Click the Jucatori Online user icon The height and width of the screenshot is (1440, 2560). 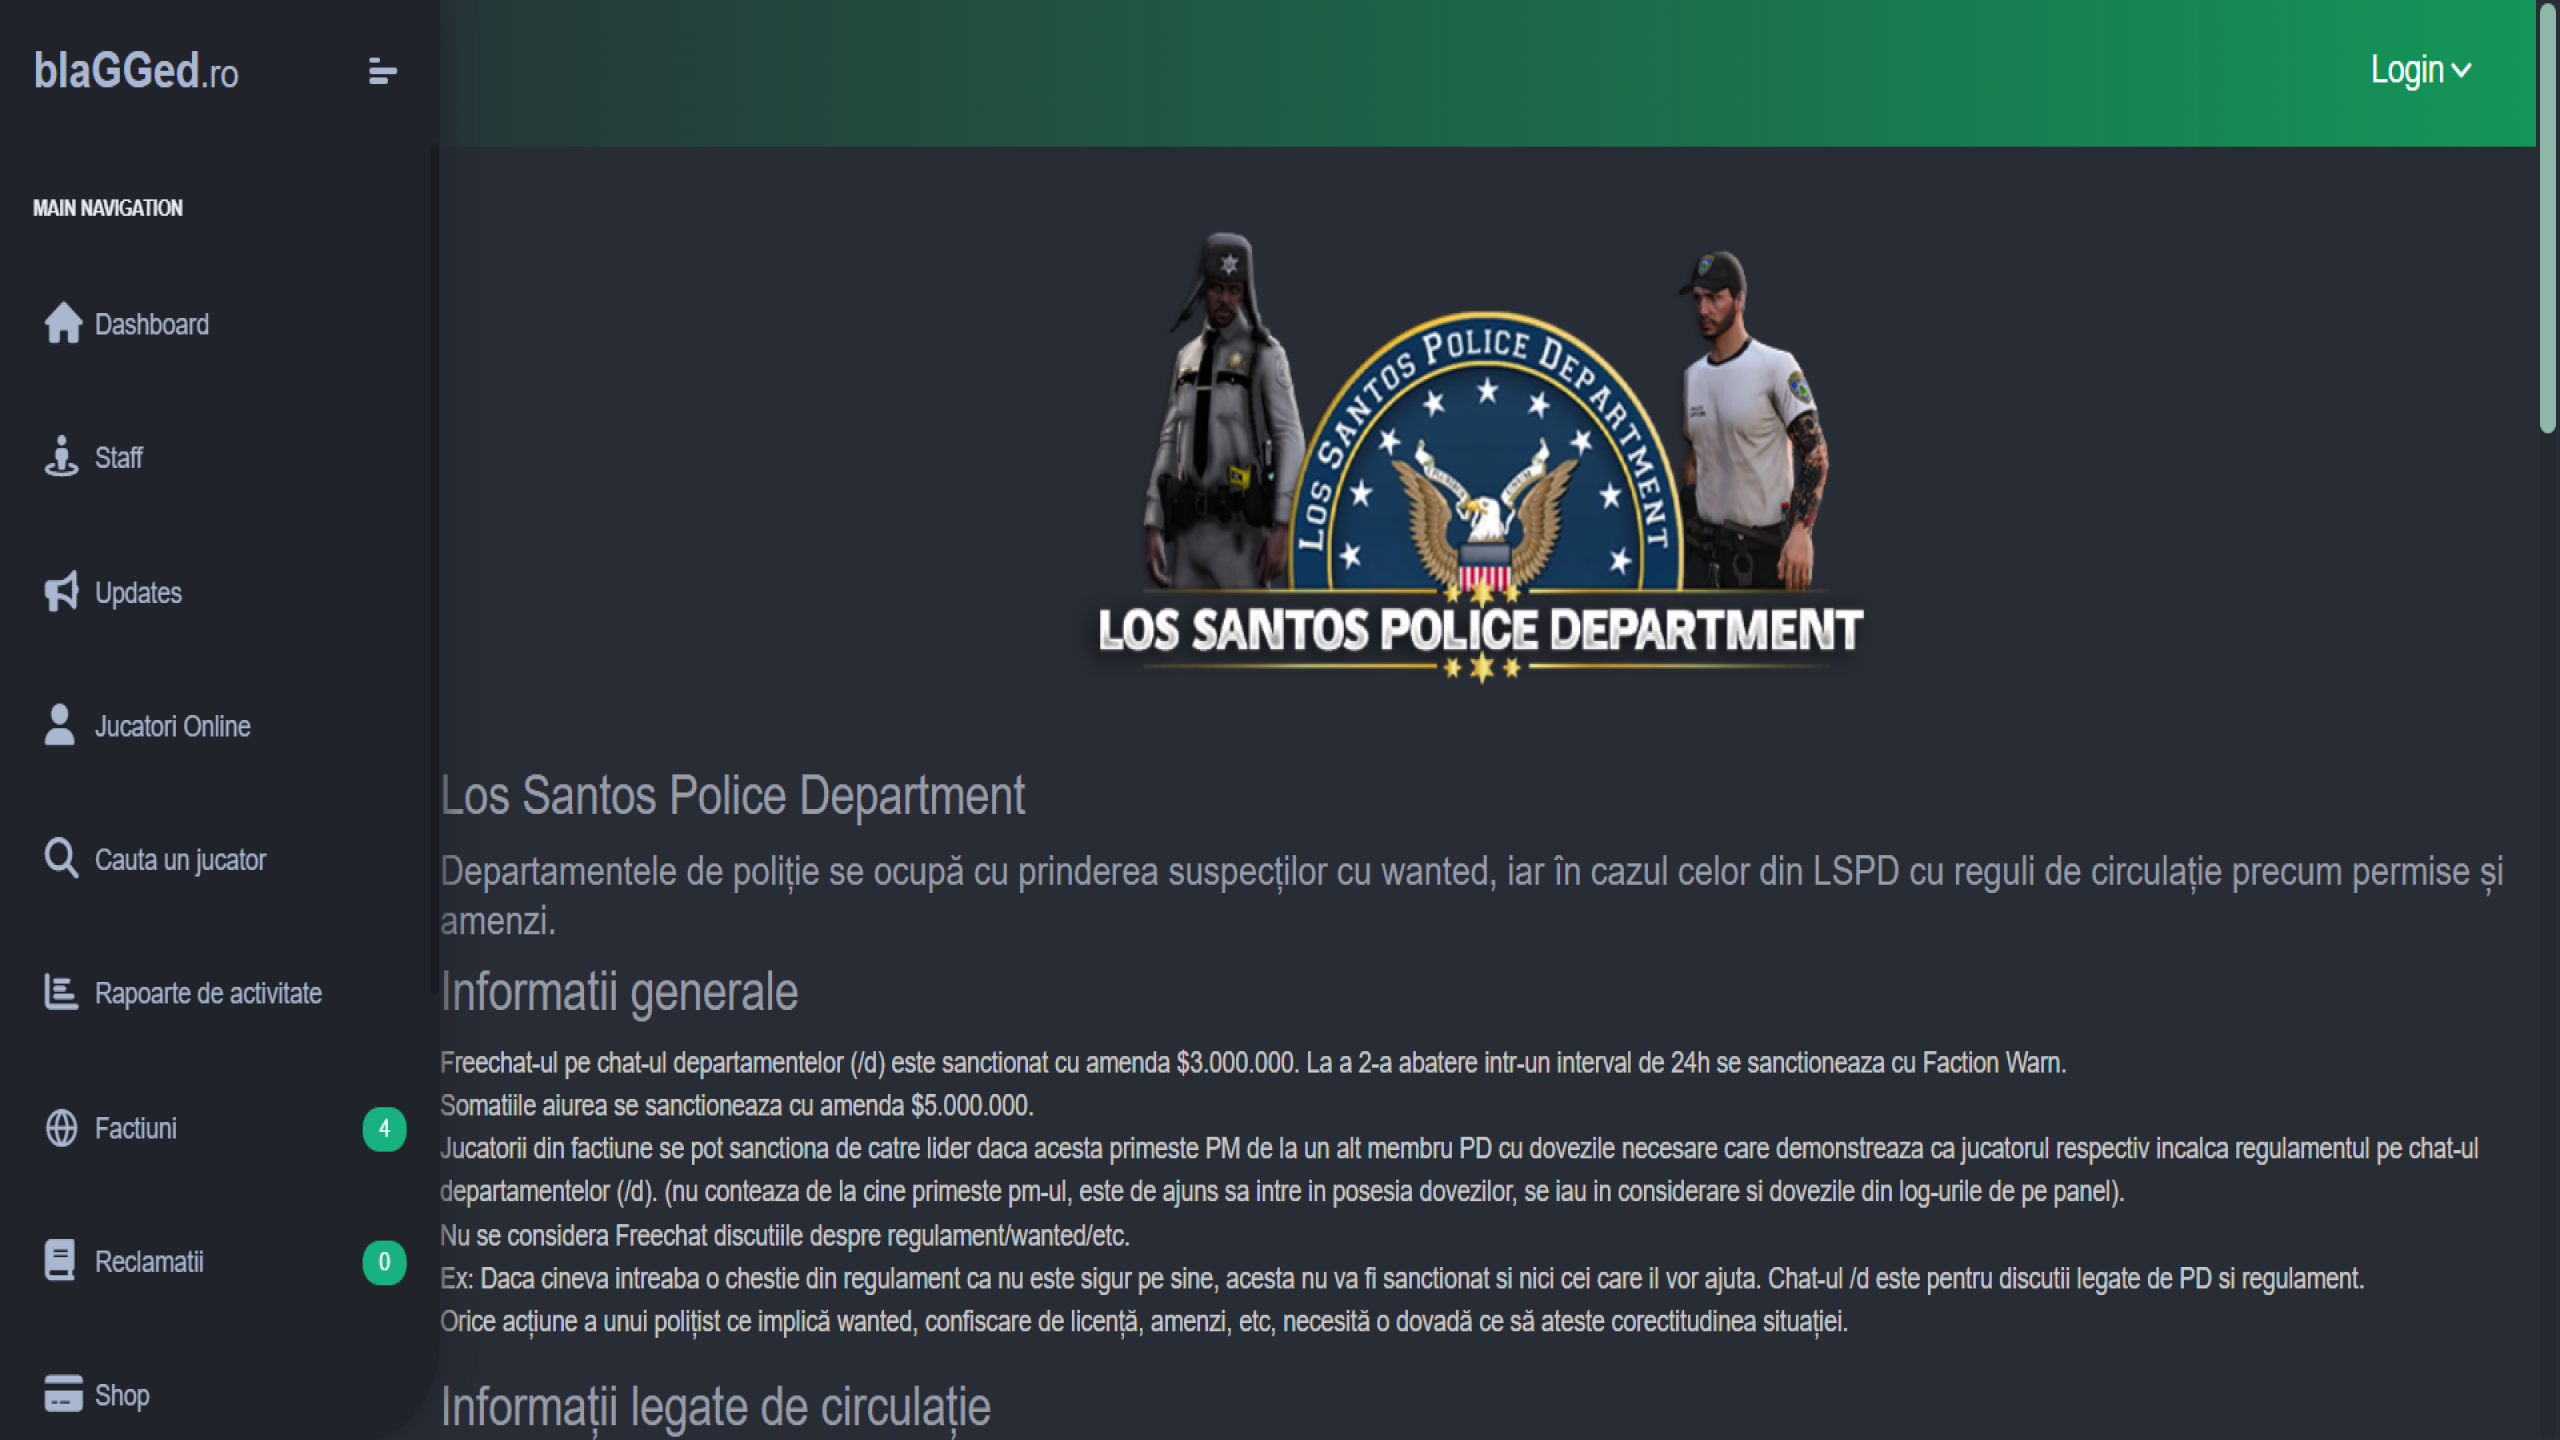[60, 725]
